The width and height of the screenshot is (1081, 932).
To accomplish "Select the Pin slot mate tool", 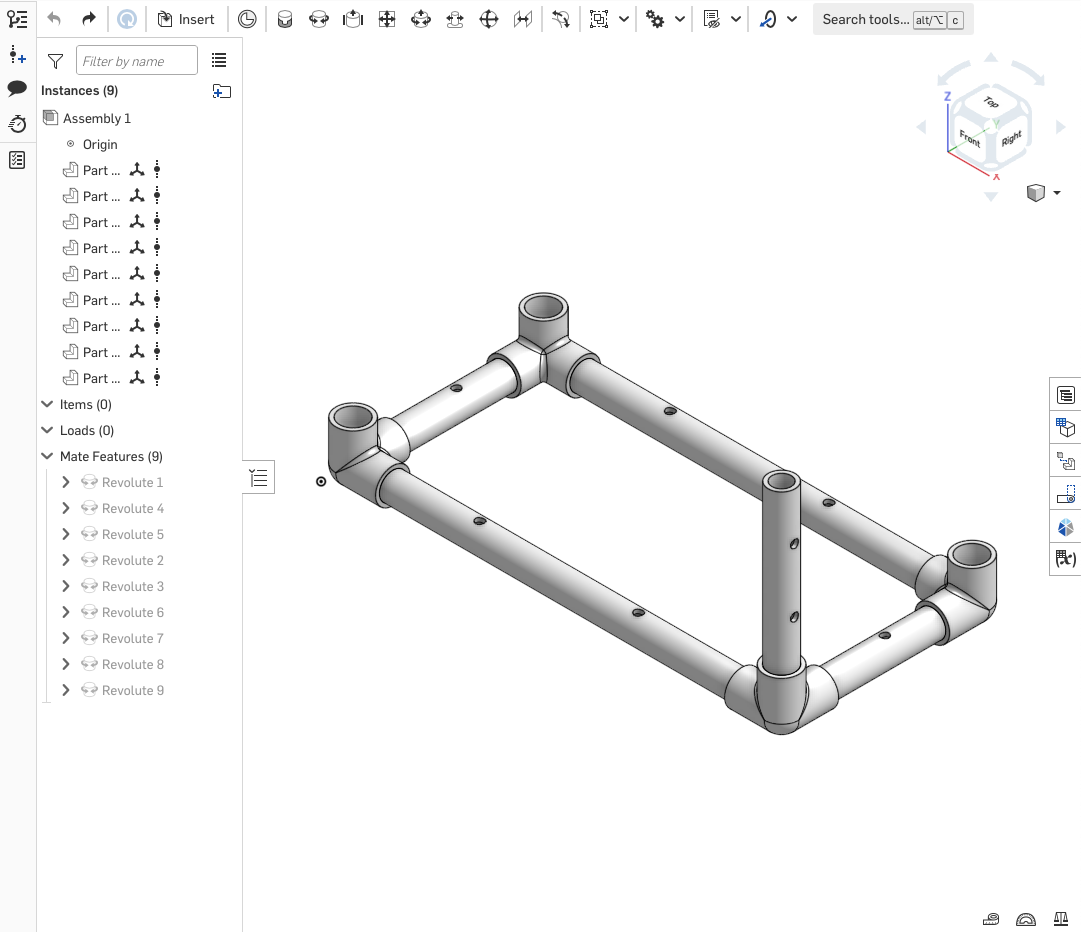I will 455,19.
